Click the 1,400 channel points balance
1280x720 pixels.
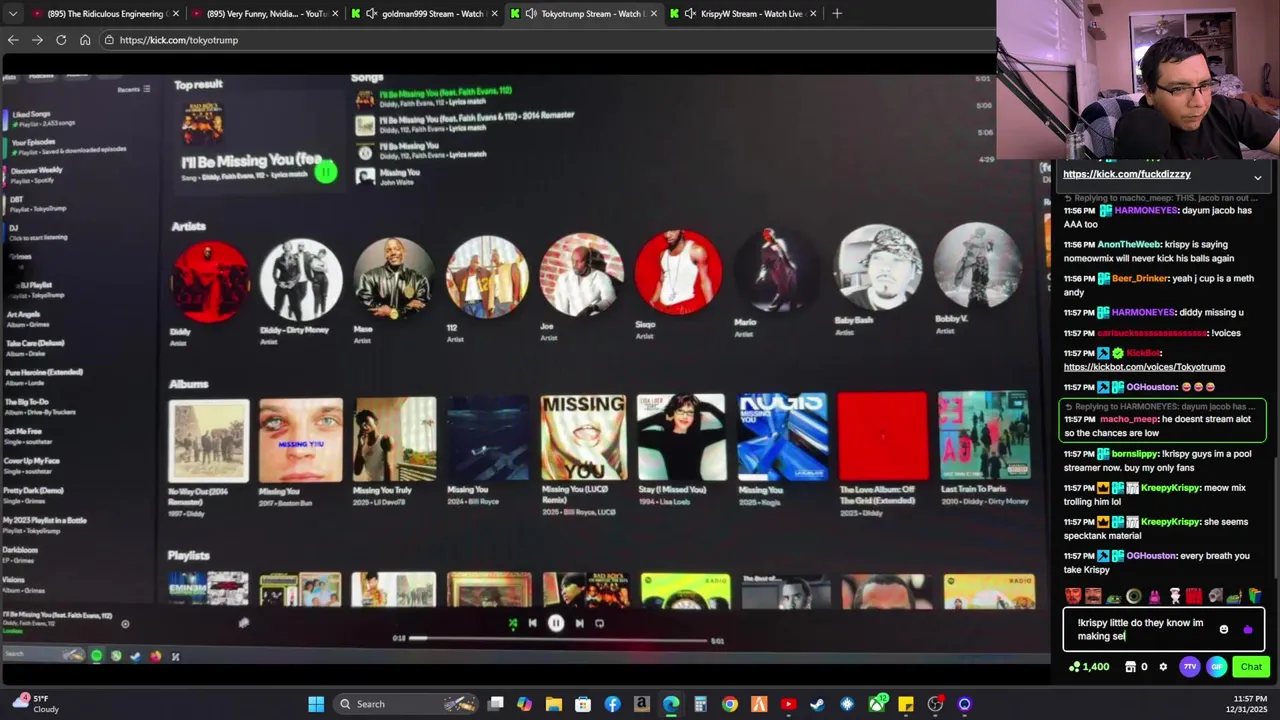pyautogui.click(x=1089, y=667)
